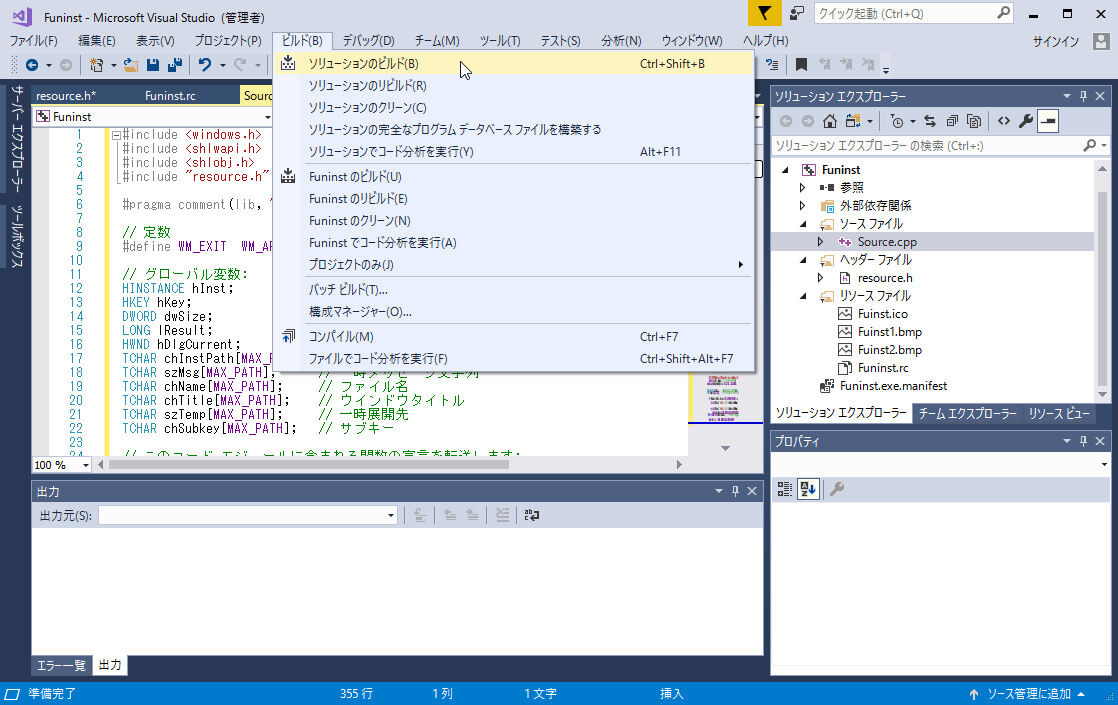The width and height of the screenshot is (1118, 705).
Task: Click the New Project toolbar icon
Action: pyautogui.click(x=96, y=66)
